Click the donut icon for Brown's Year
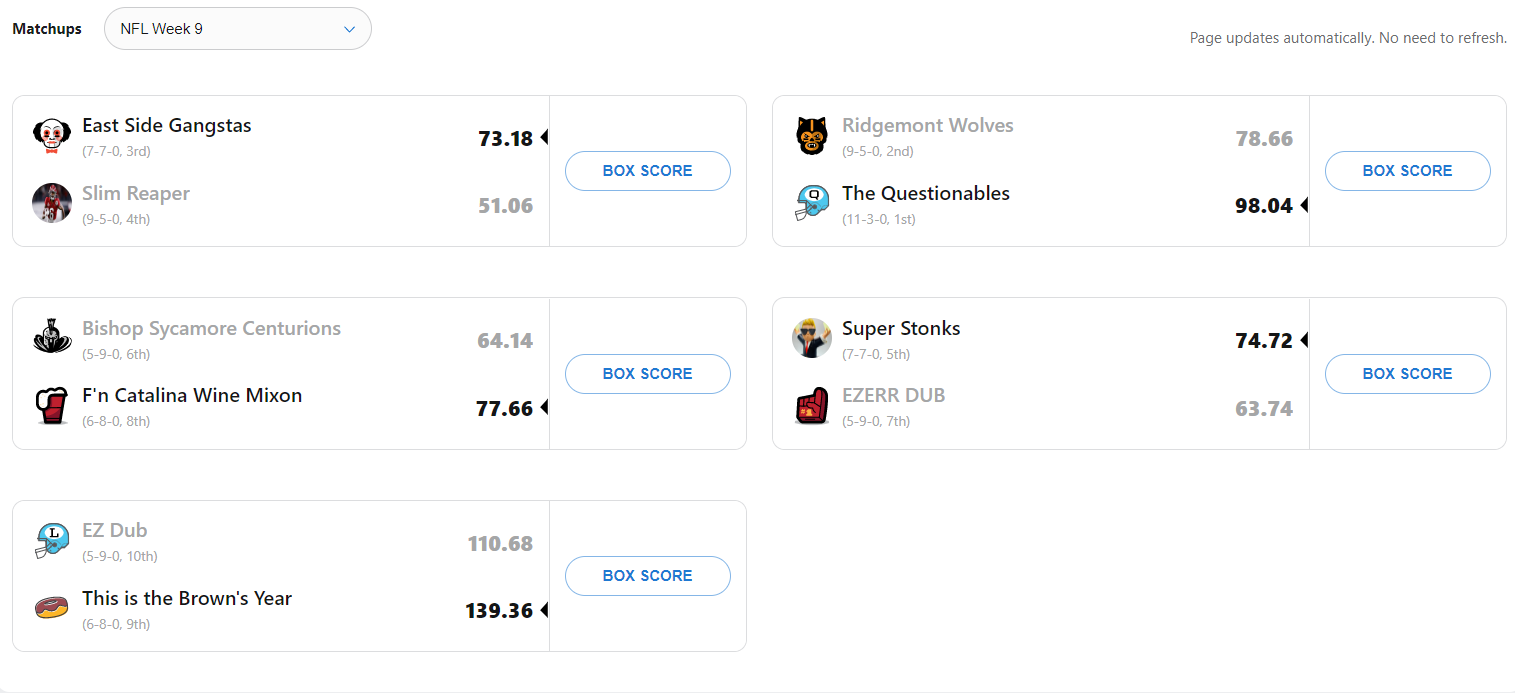Screen dimensions: 1515x693 click(52, 608)
